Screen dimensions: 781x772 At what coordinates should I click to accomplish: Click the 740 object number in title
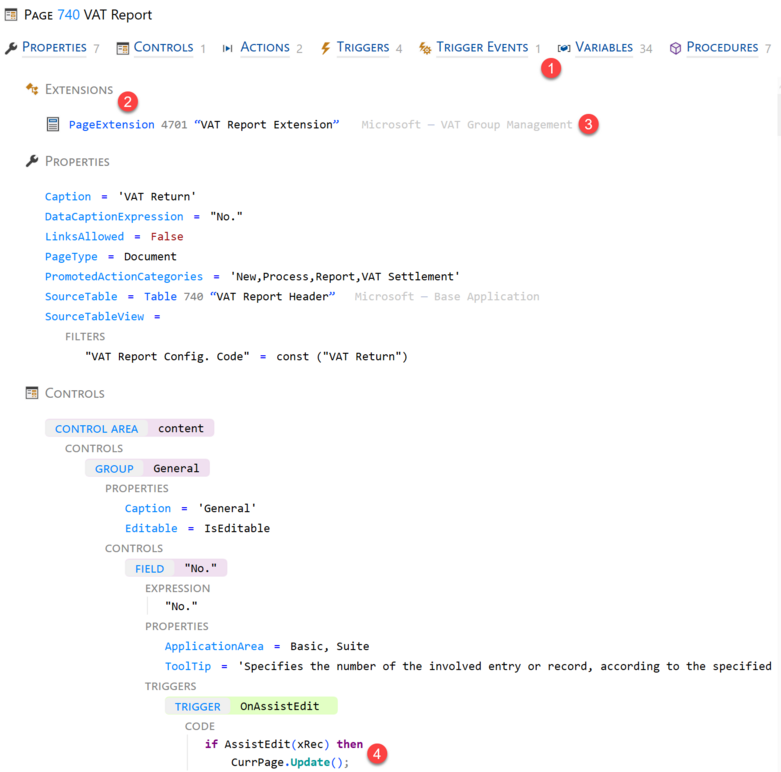(x=68, y=15)
